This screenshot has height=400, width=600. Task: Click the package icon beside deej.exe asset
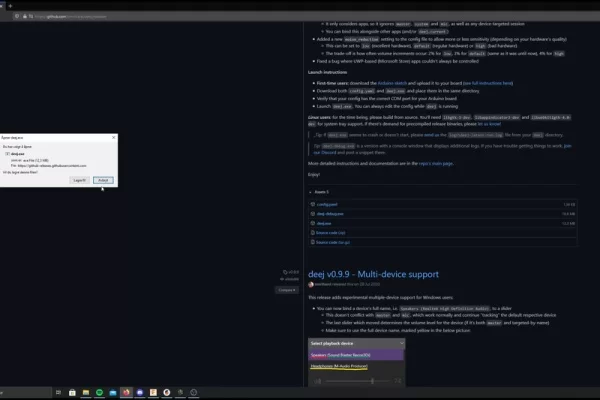(313, 223)
